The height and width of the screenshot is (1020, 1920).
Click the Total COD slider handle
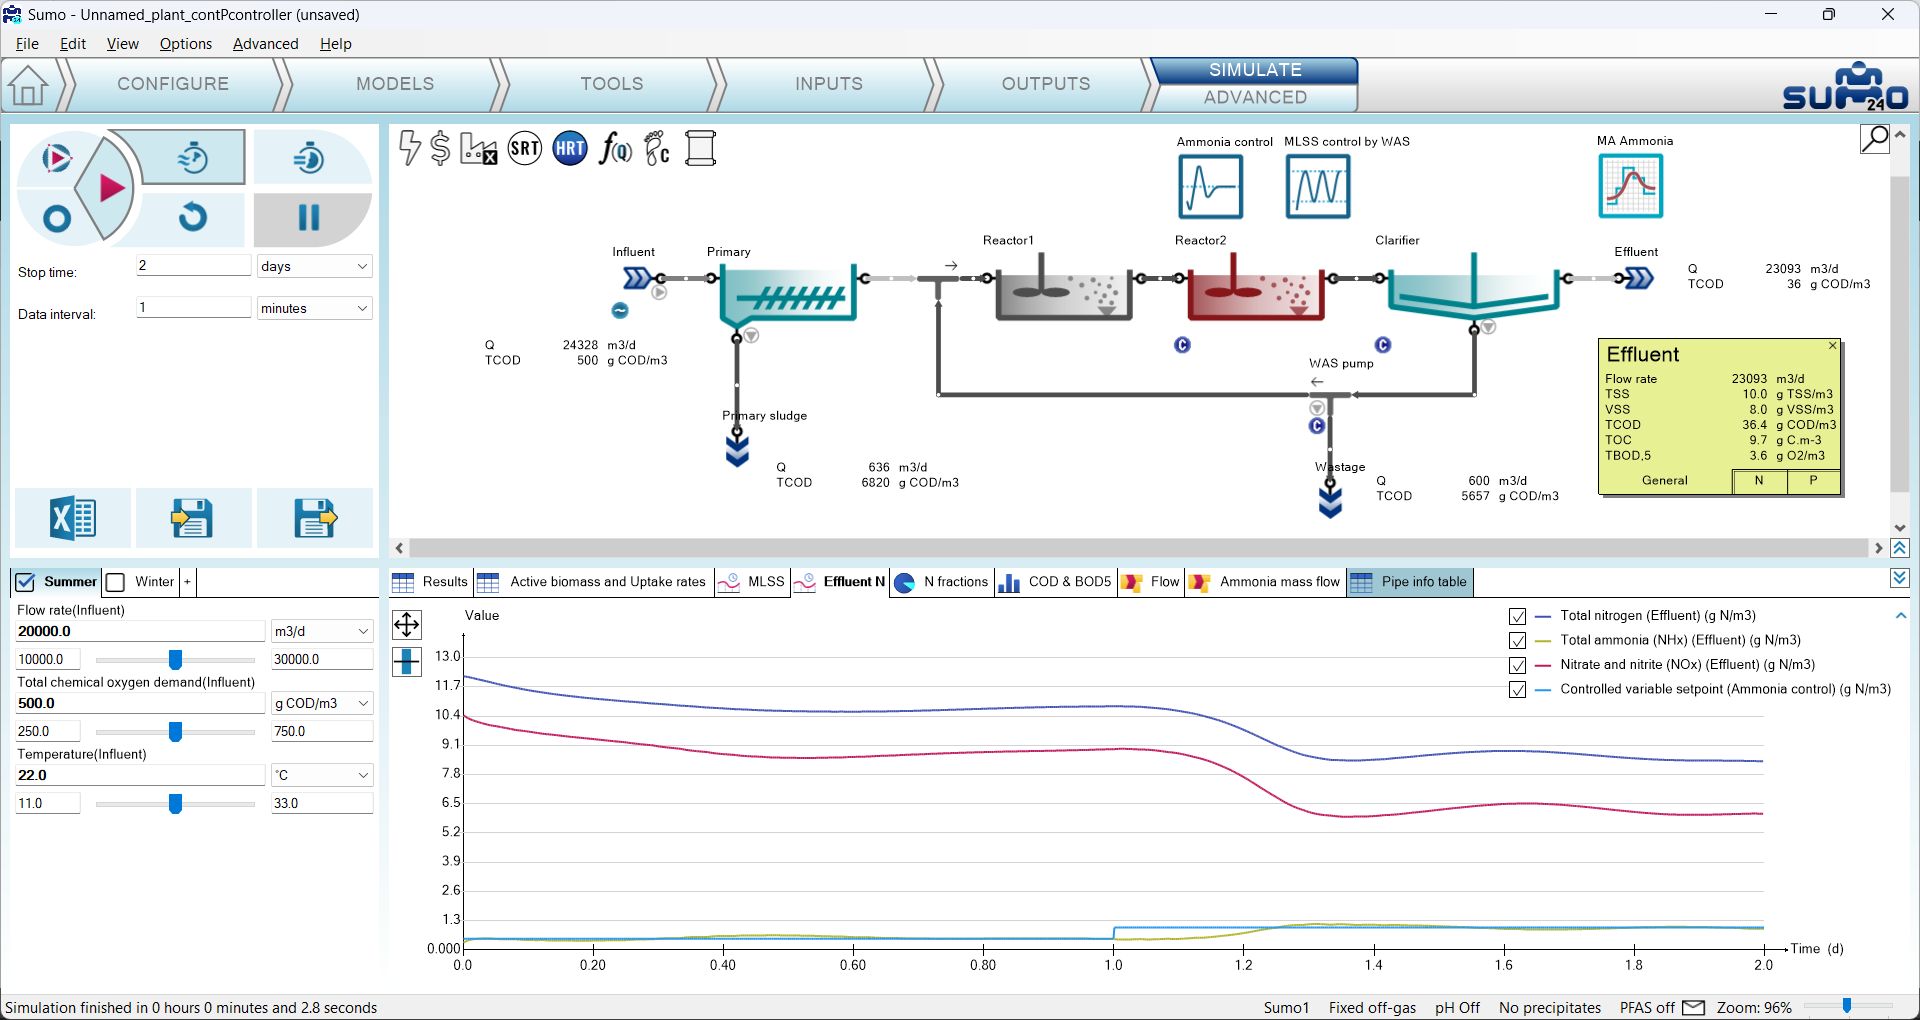pyautogui.click(x=175, y=732)
